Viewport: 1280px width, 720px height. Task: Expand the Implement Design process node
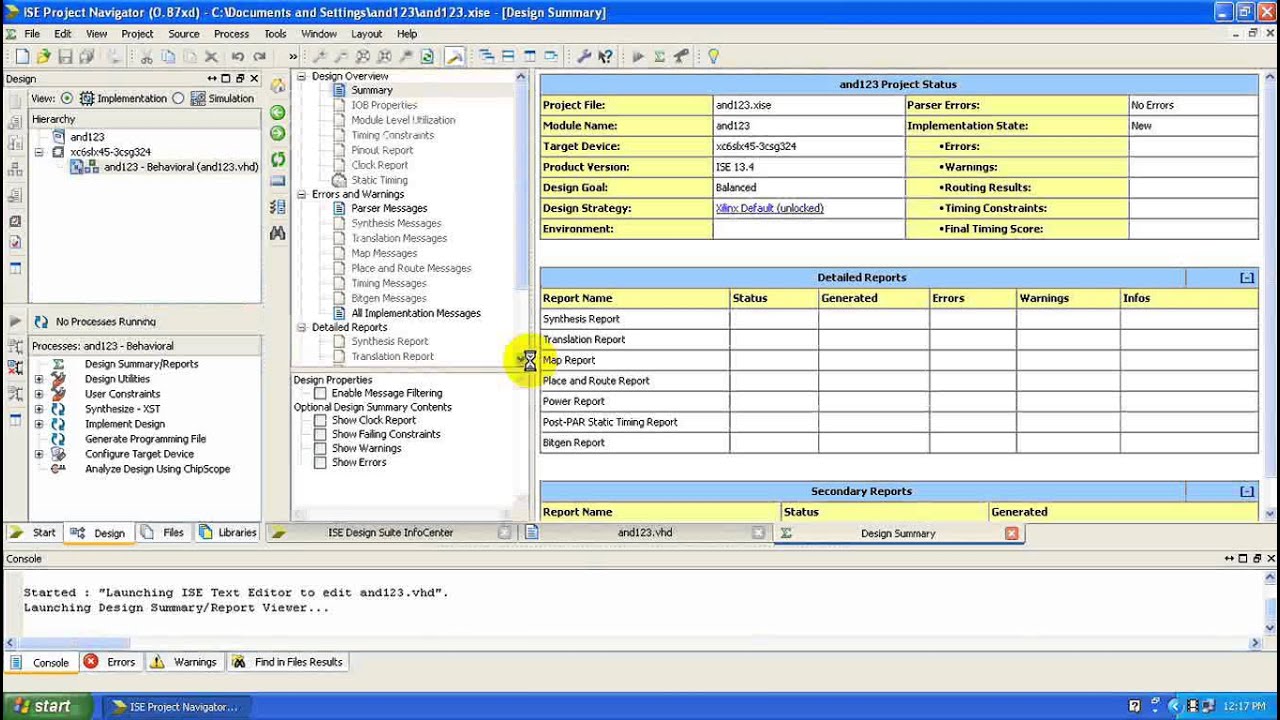[39, 424]
